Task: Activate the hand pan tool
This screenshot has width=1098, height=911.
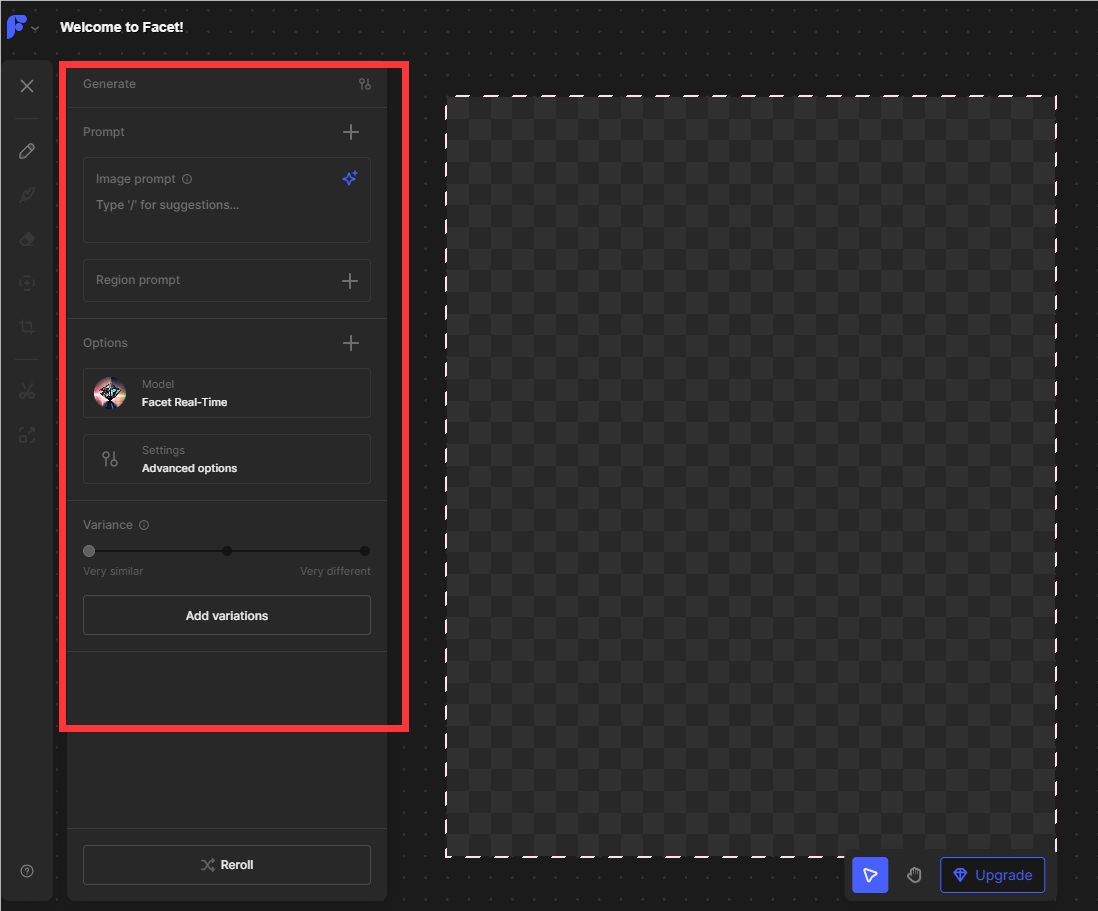Action: 914,875
